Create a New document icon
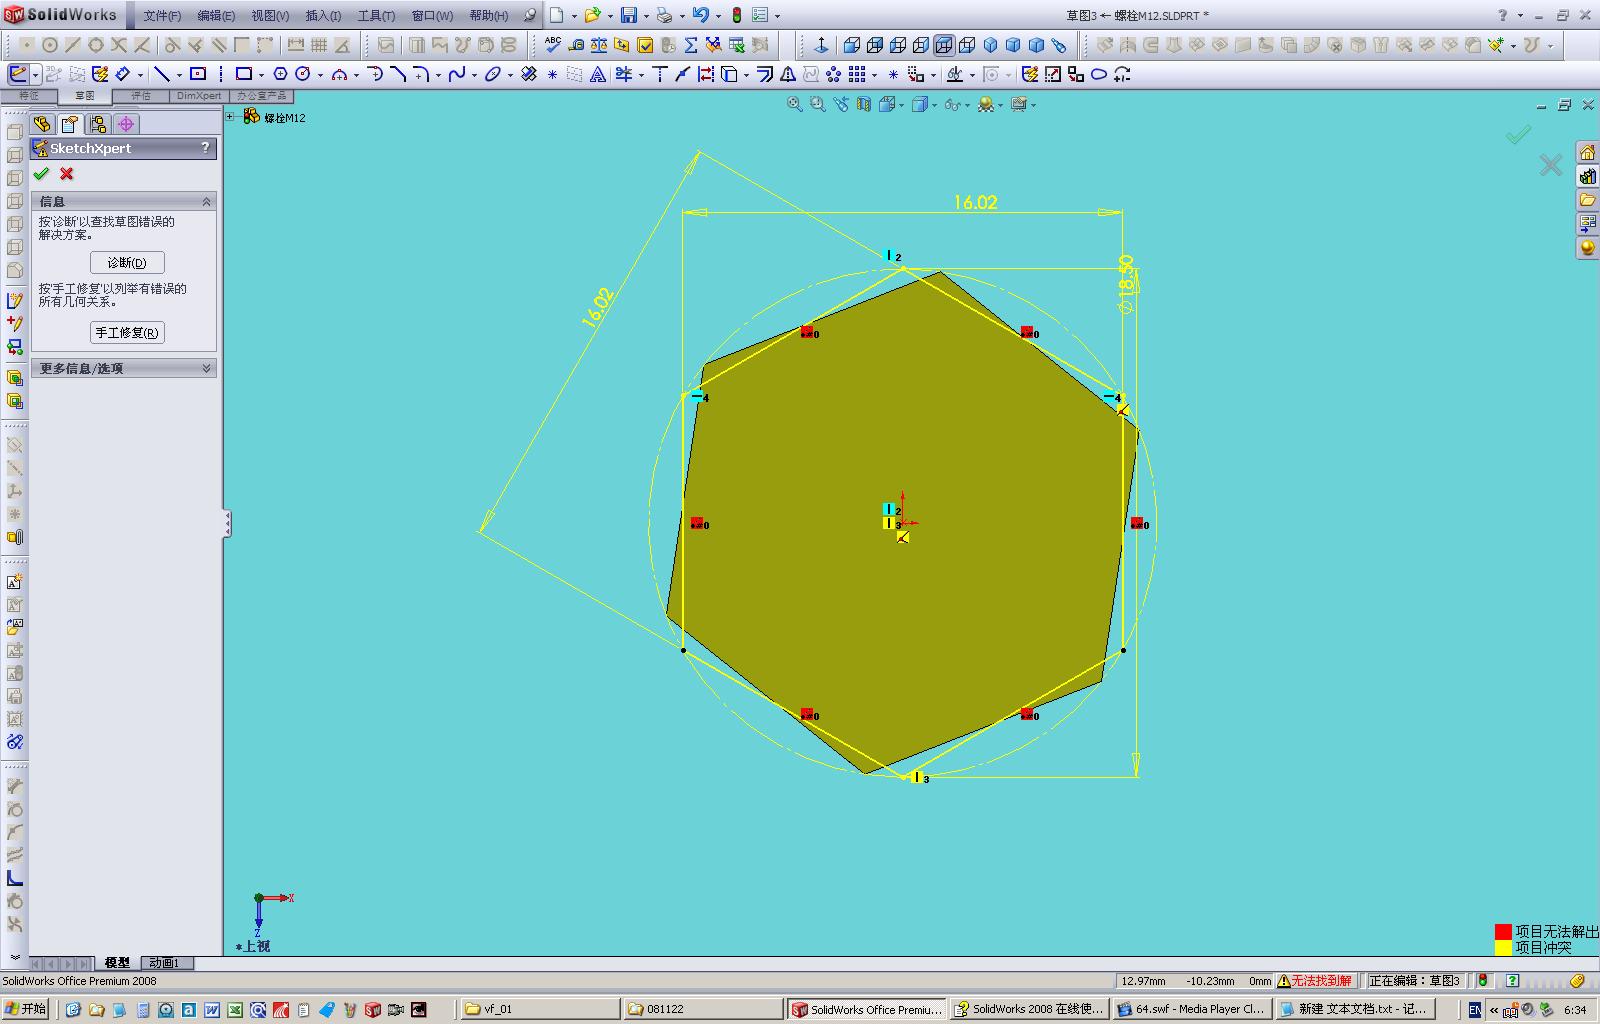 click(556, 15)
